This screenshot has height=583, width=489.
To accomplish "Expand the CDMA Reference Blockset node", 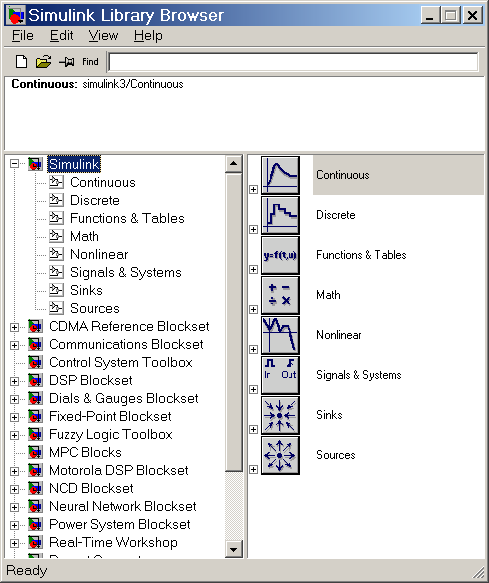I will coord(15,327).
